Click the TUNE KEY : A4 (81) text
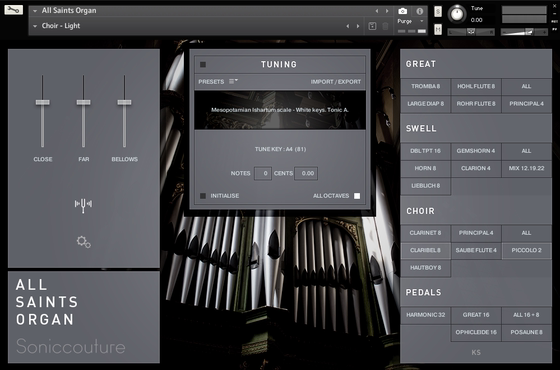Screen dimensions: 560x370 [x=280, y=149]
